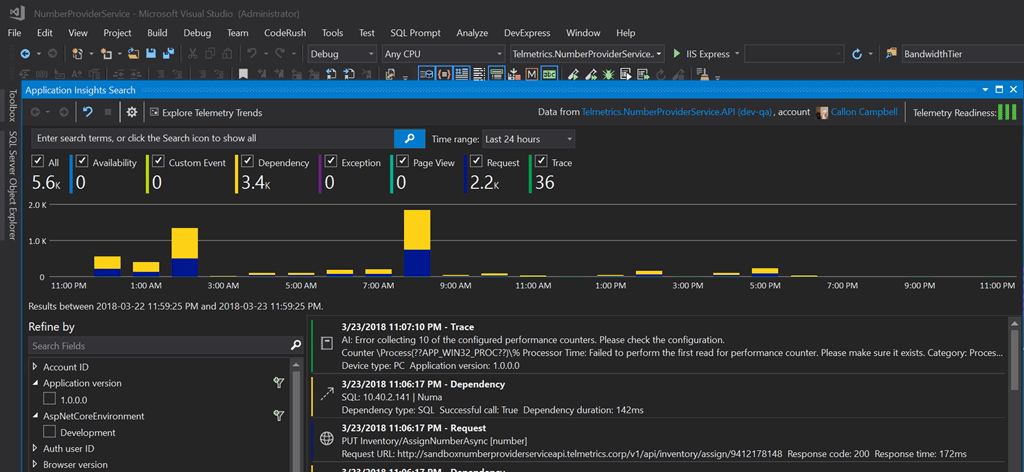Click the refresh arrow in Application Insights toolbar

(x=88, y=113)
